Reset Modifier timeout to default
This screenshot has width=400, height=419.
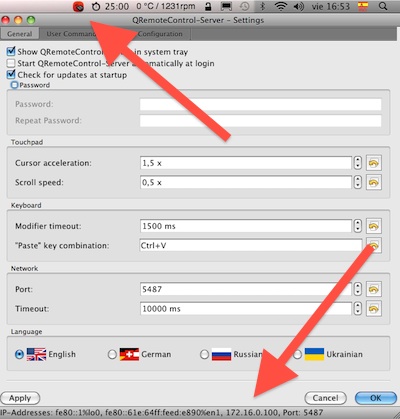tap(374, 226)
